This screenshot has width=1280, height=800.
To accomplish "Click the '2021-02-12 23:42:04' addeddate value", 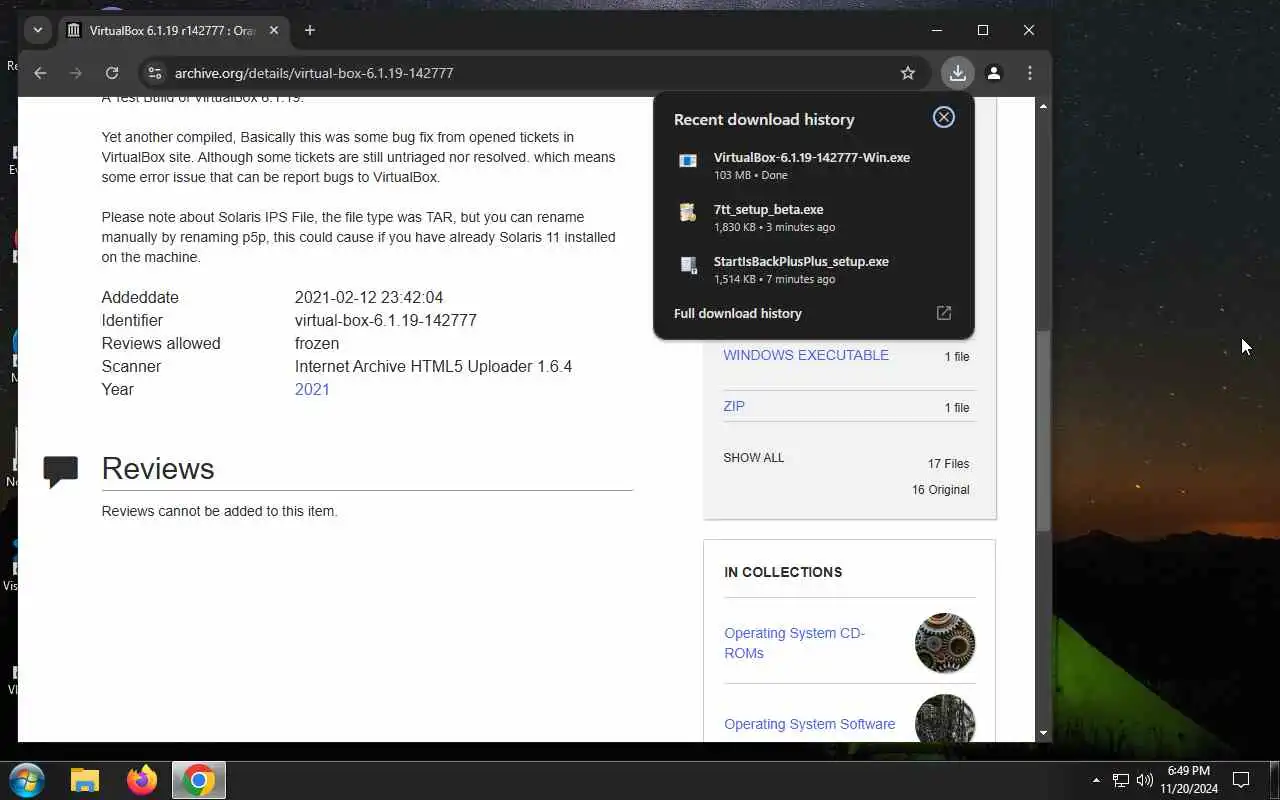I will tap(368, 297).
